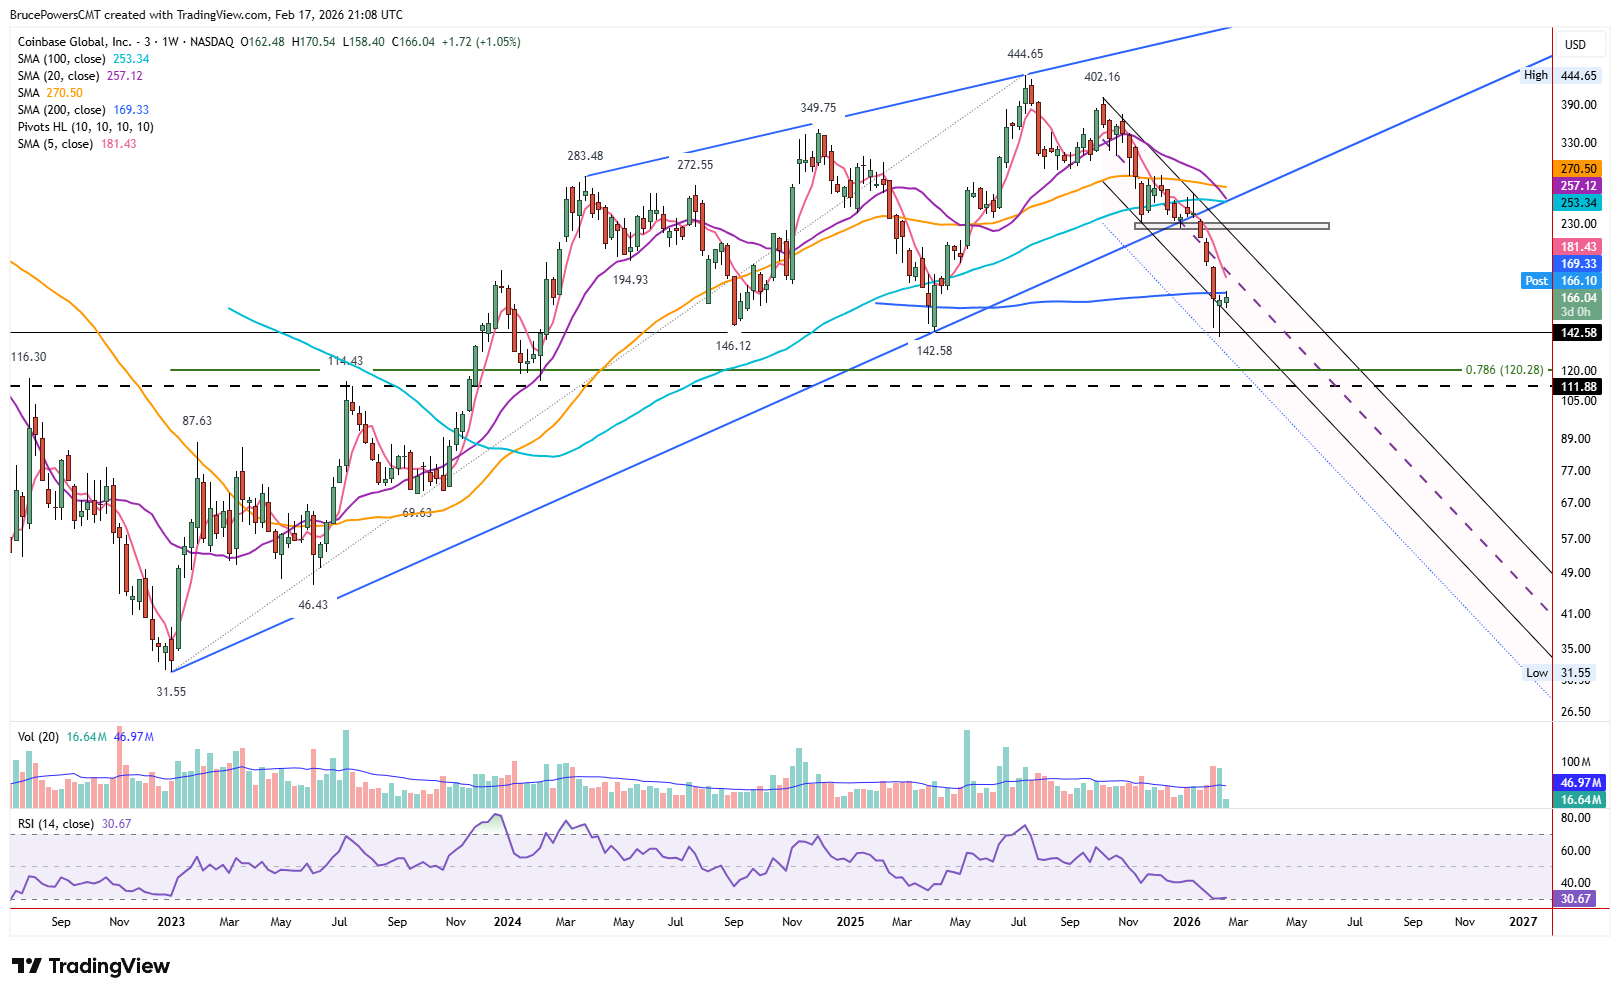
Task: Click the Vol (20) indicator label
Action: coord(39,737)
